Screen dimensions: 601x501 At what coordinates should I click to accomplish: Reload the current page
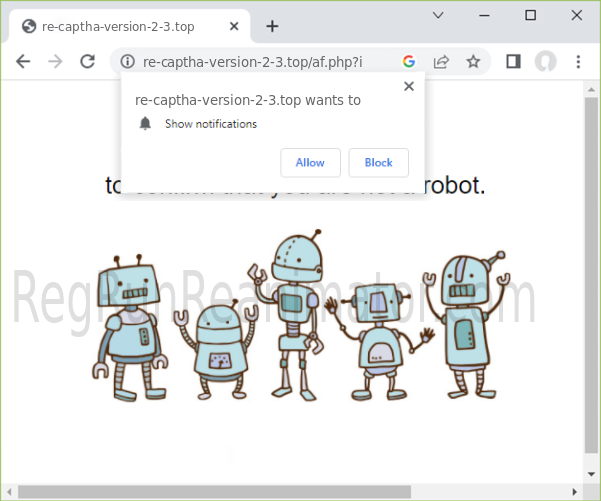[87, 61]
